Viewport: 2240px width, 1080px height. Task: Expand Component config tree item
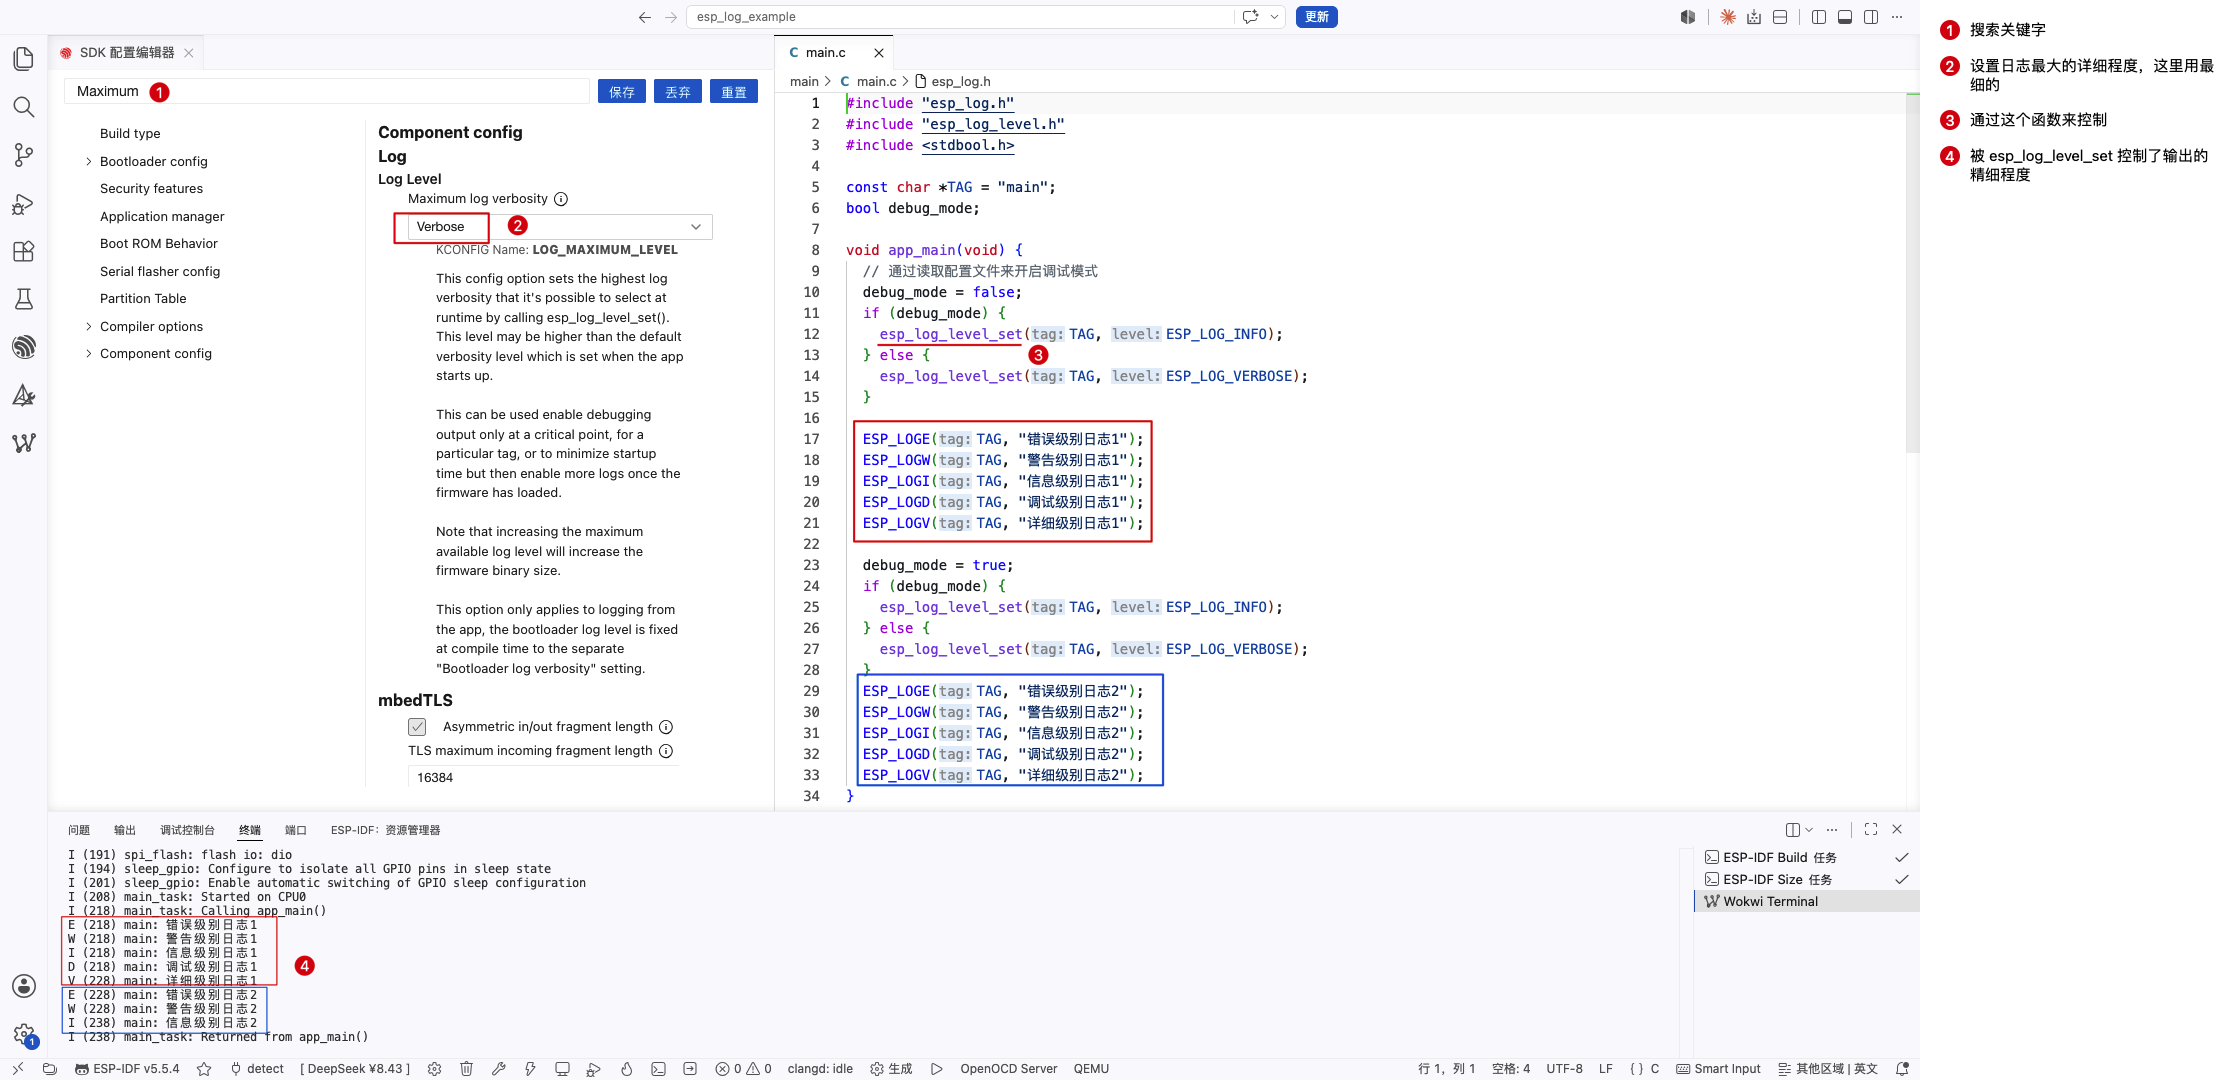point(89,353)
